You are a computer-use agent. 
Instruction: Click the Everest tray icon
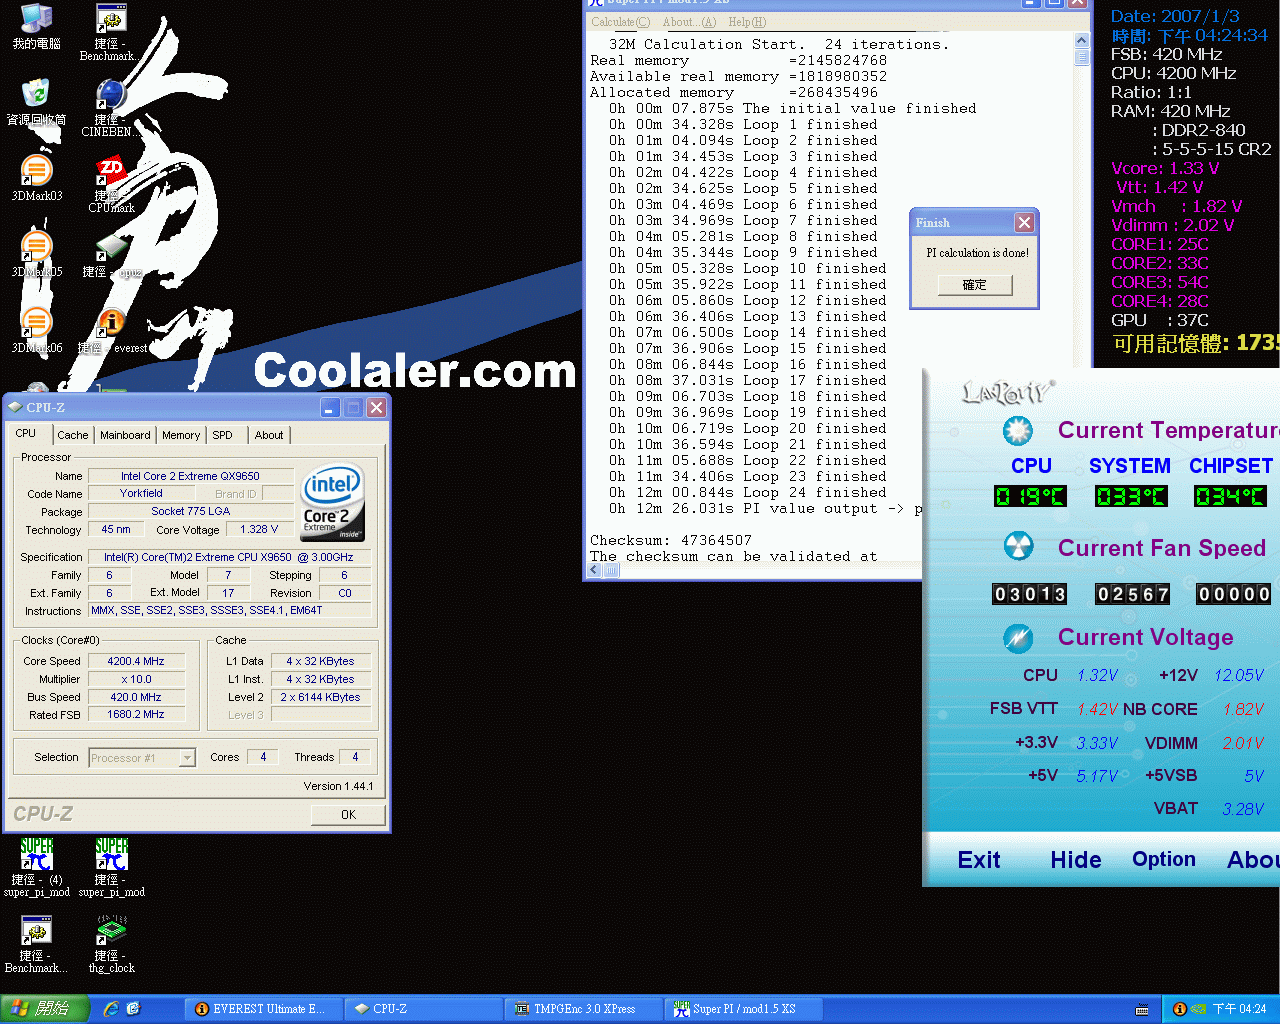[1180, 1009]
